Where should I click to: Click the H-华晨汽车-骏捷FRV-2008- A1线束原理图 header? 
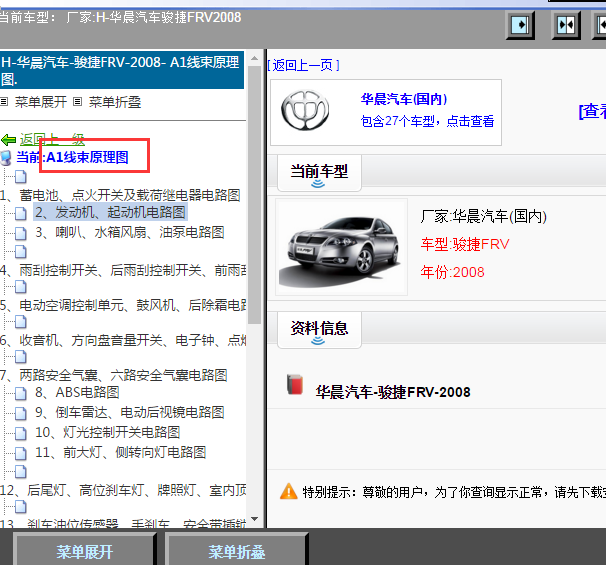pos(122,70)
